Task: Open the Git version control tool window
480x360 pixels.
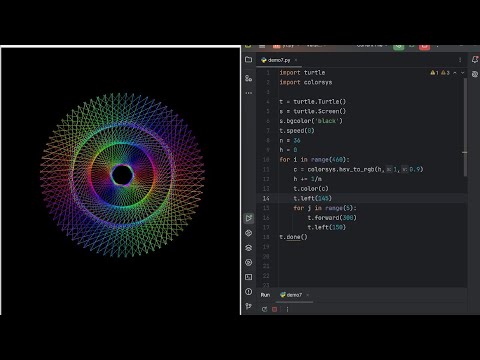Action: (249, 306)
